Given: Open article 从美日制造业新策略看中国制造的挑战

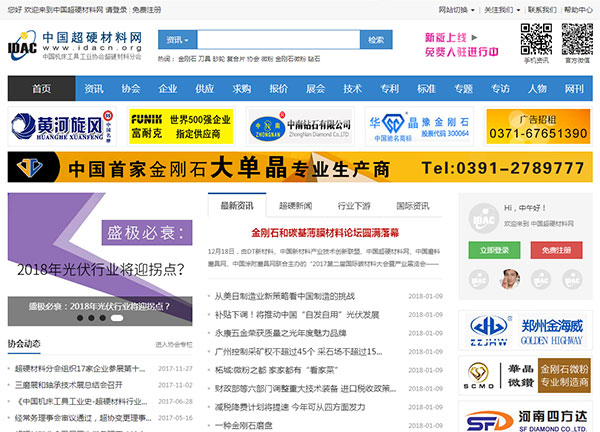Looking at the screenshot, I should coord(285,296).
